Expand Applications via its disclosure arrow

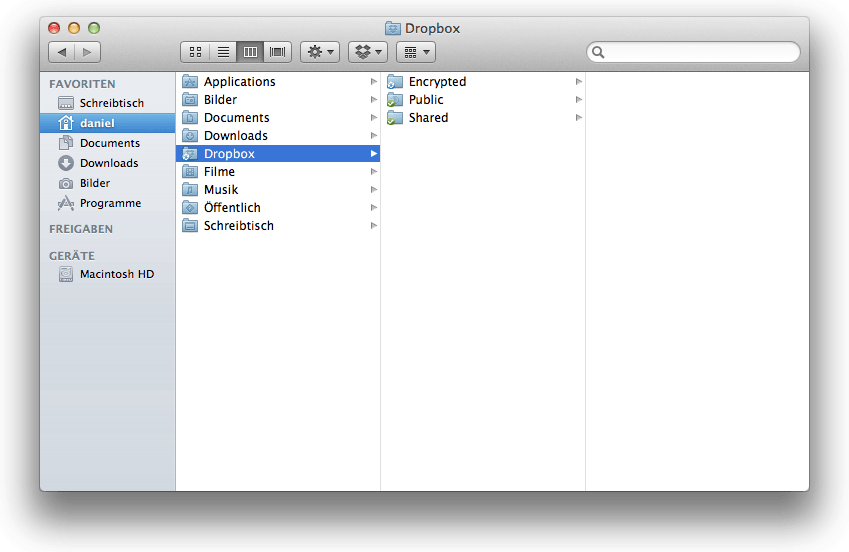[374, 82]
